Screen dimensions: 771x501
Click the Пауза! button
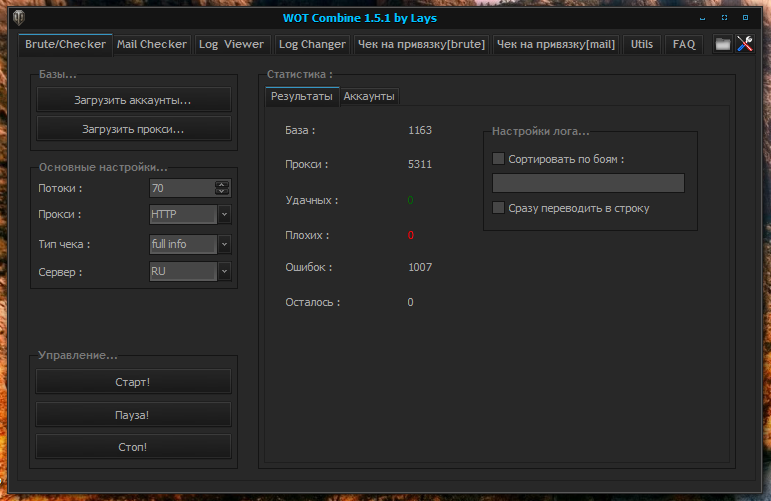[x=133, y=414]
